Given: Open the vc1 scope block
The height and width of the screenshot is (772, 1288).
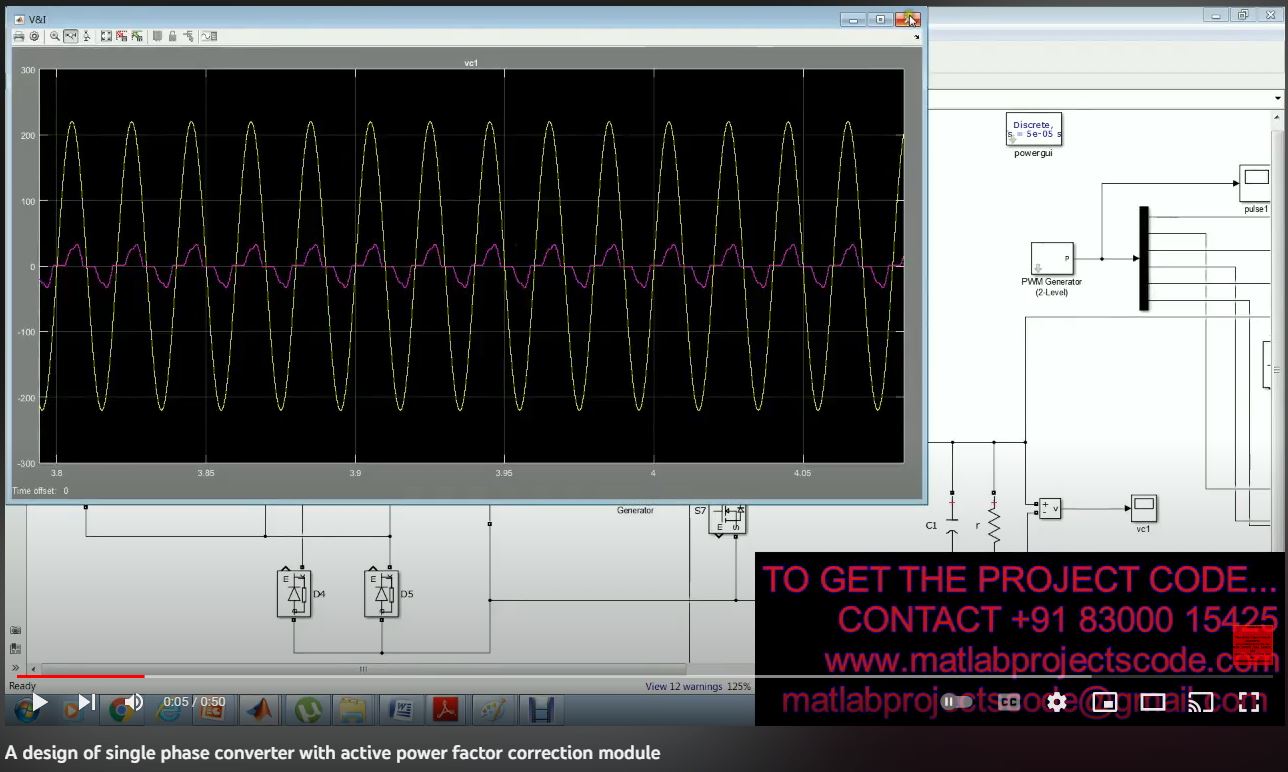Looking at the screenshot, I should point(1143,508).
